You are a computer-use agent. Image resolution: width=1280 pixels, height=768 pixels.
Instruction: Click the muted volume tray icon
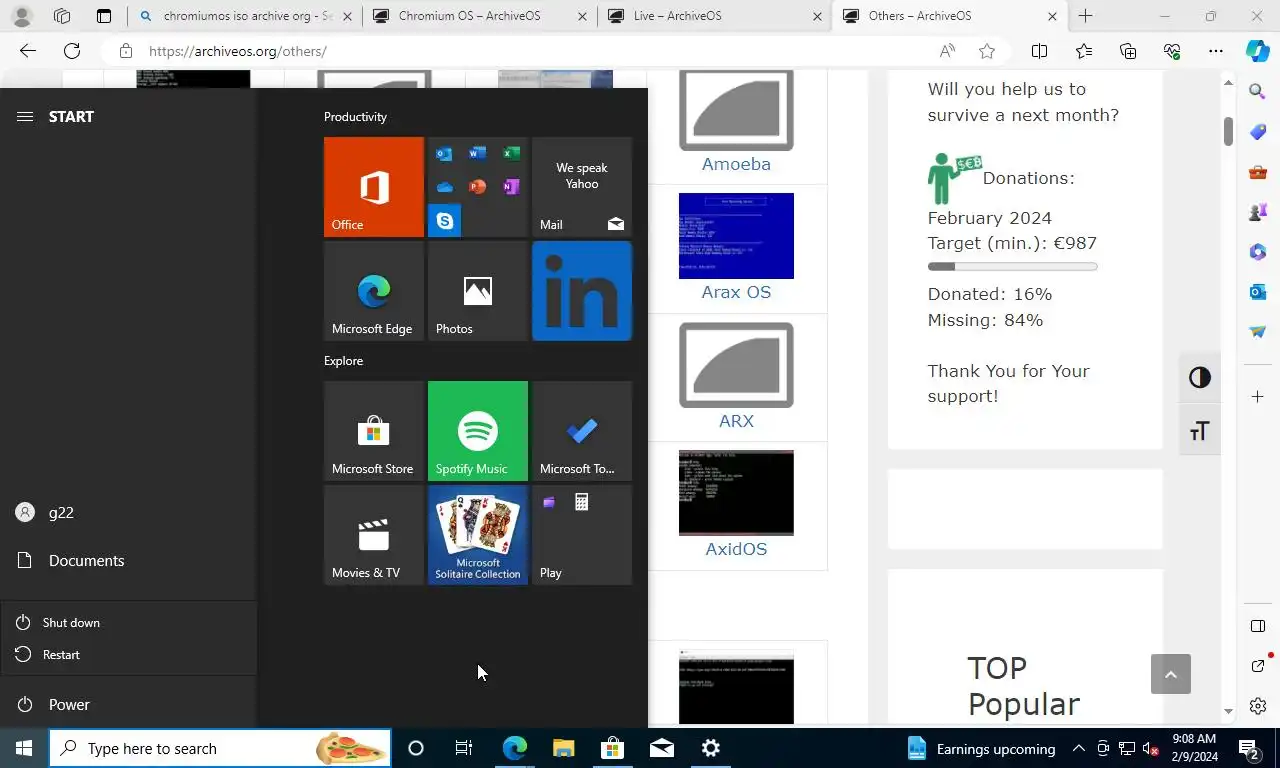pos(1151,748)
